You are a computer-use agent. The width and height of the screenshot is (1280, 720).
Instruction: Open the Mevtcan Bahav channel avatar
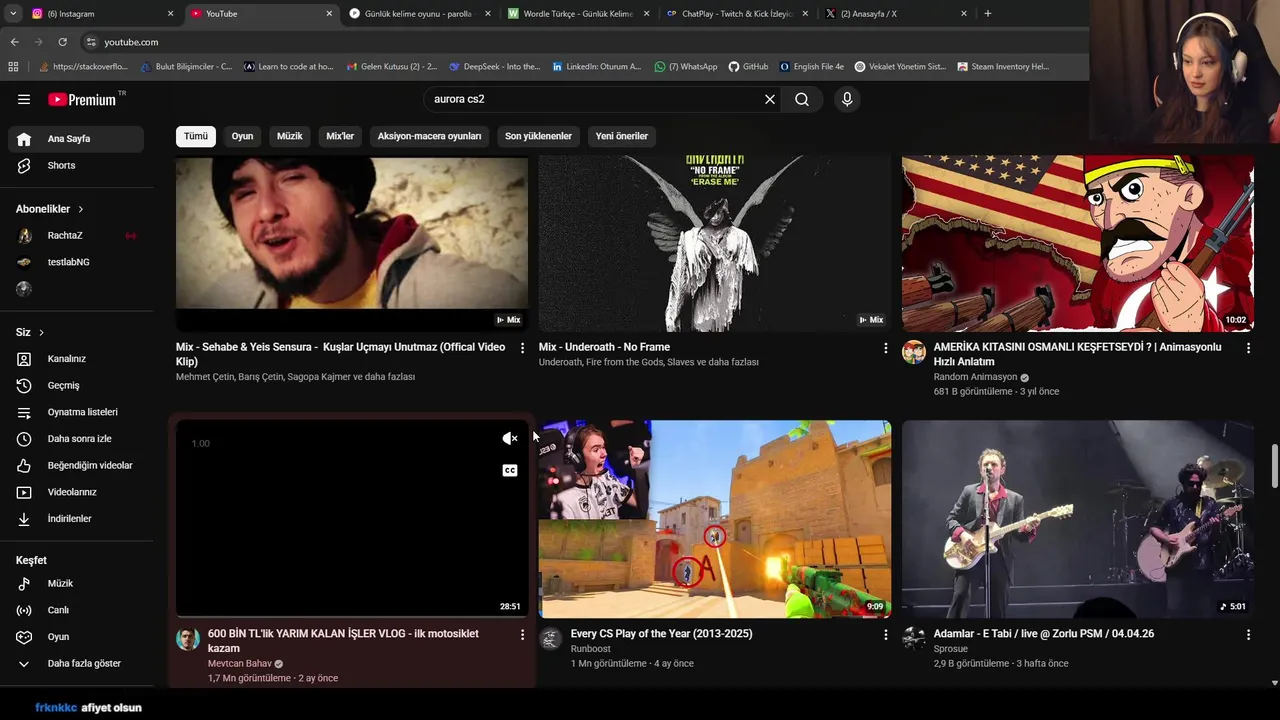[x=188, y=639]
